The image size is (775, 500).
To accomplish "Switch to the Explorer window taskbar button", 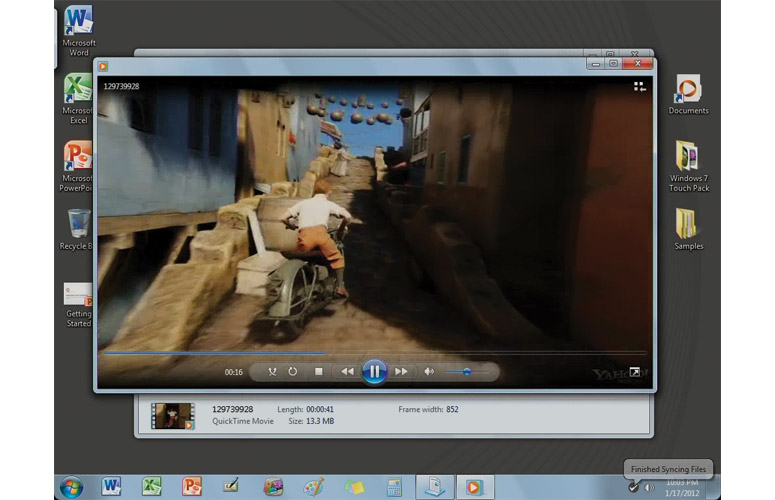I will pos(435,487).
